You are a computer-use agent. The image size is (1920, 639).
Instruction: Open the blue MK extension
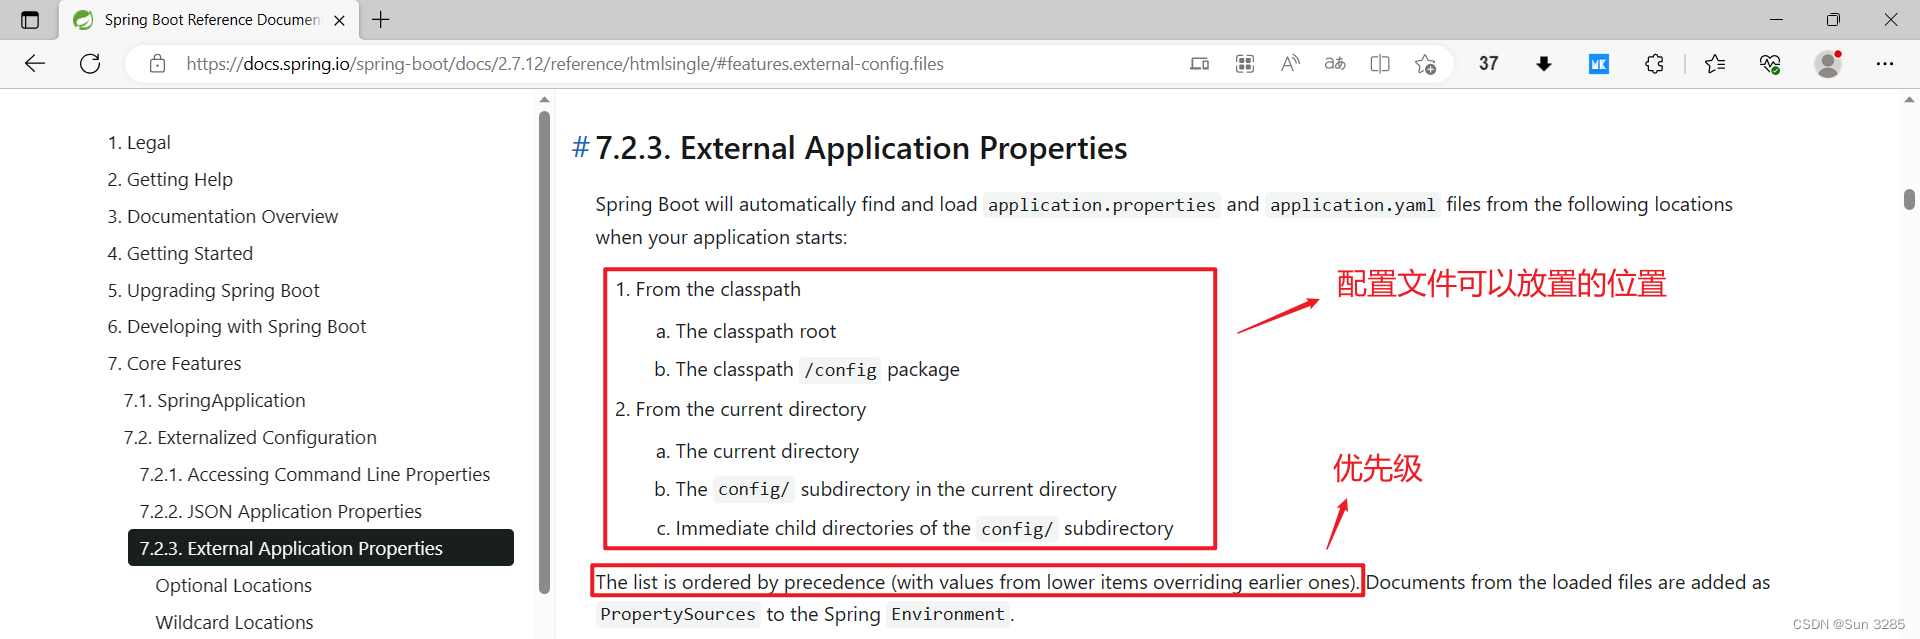coord(1599,64)
